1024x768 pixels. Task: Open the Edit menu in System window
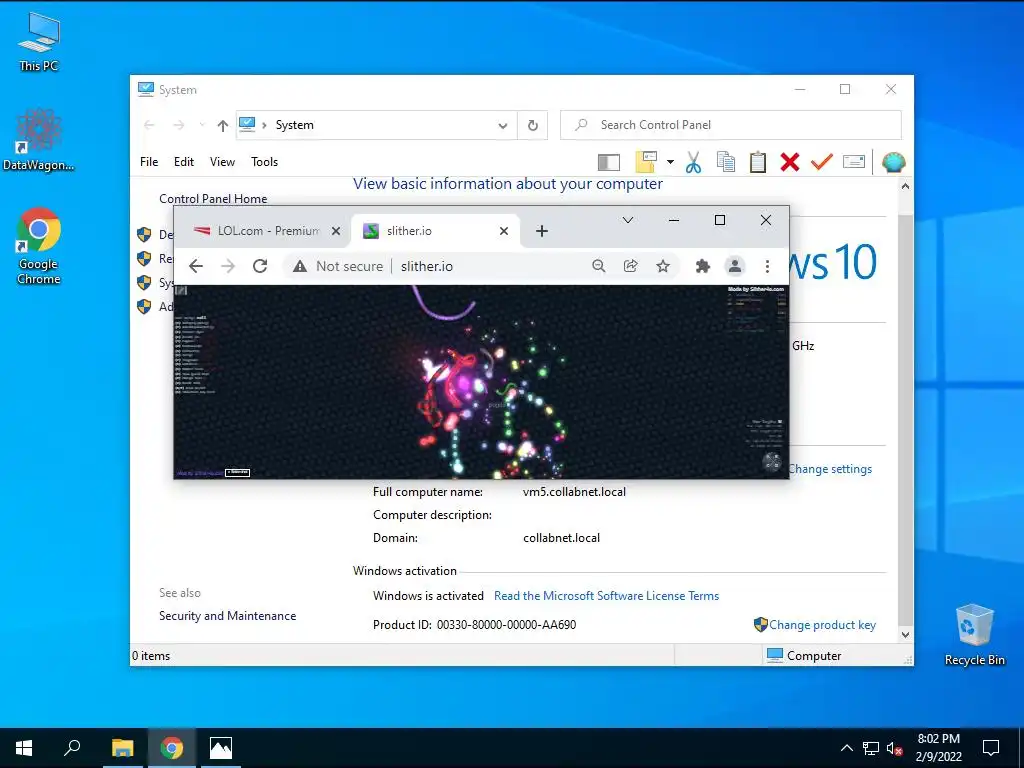[184, 162]
